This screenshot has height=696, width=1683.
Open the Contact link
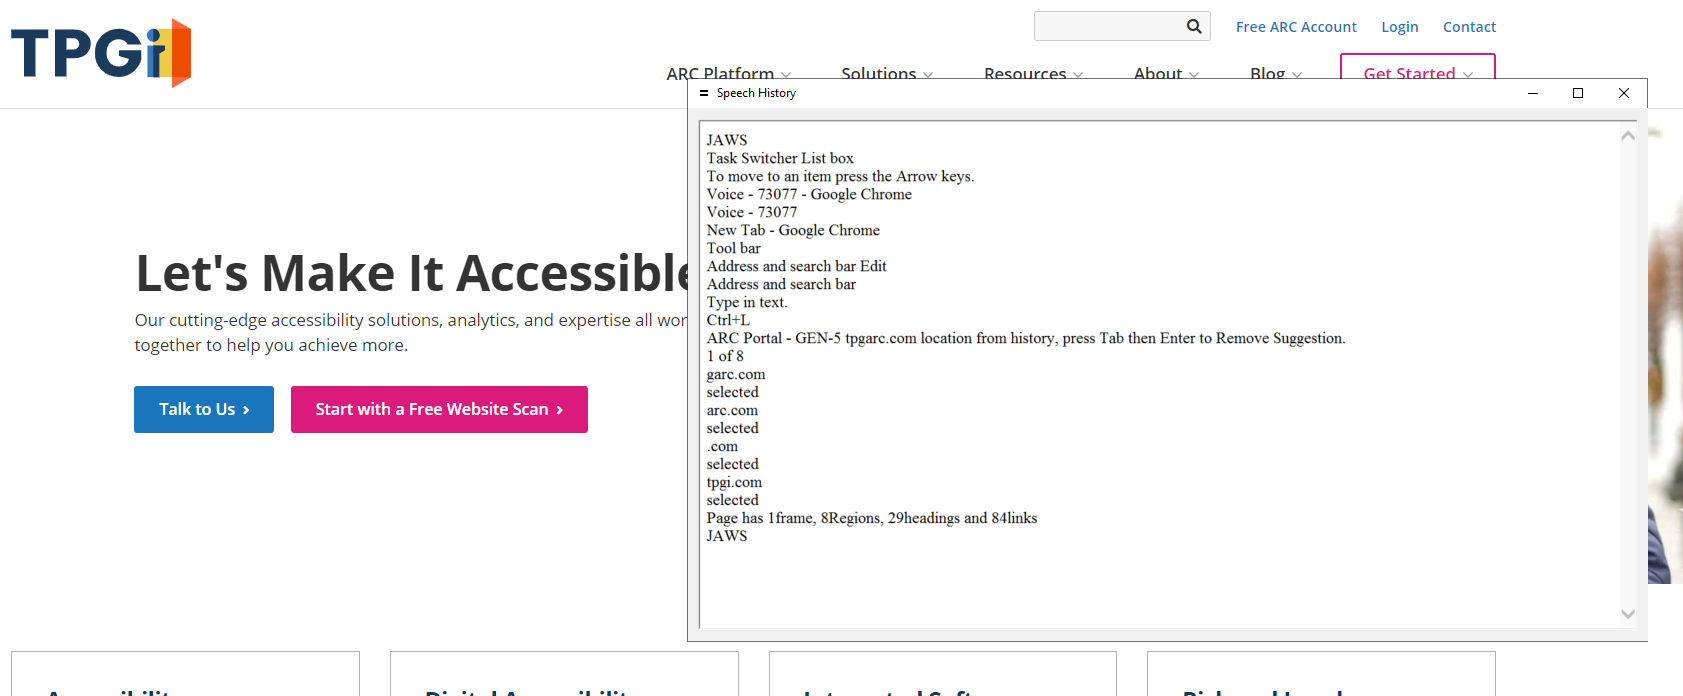point(1469,27)
